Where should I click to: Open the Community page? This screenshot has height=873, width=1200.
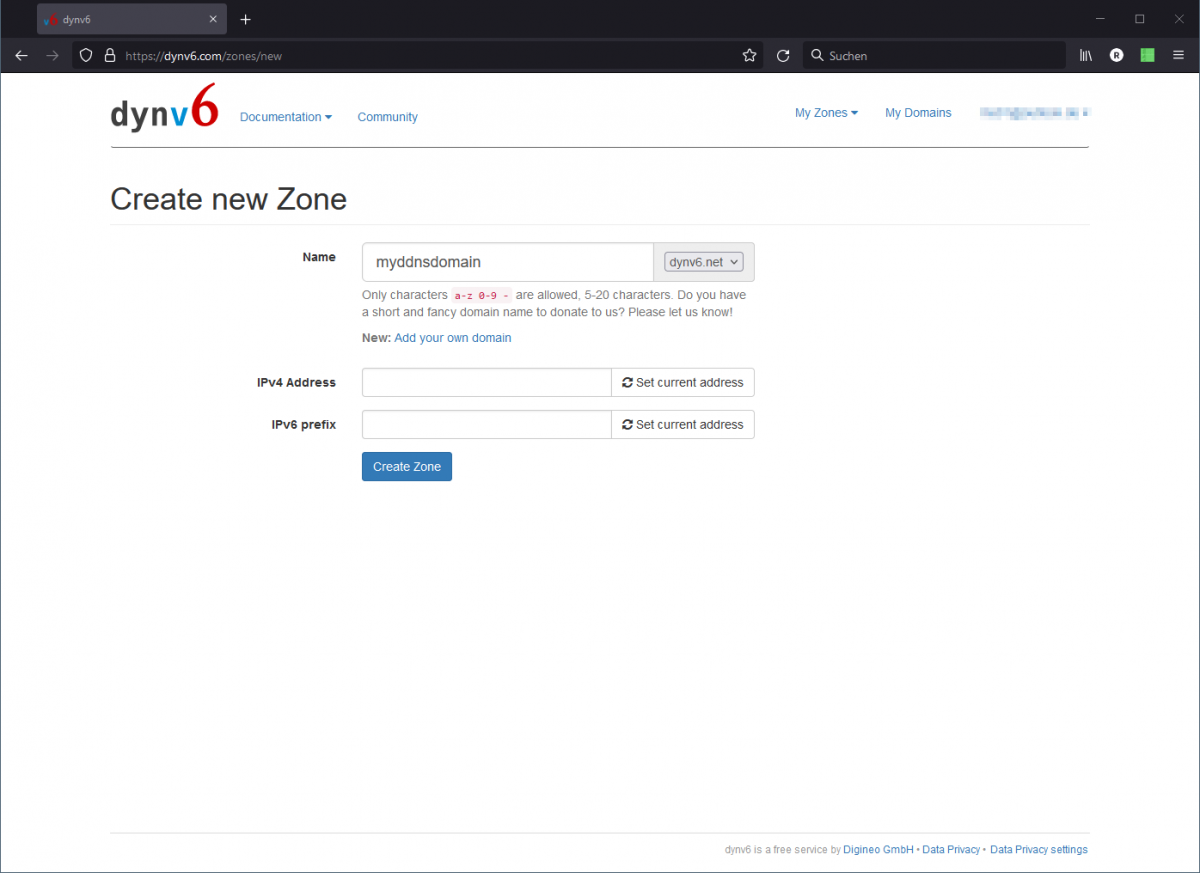[x=387, y=117]
